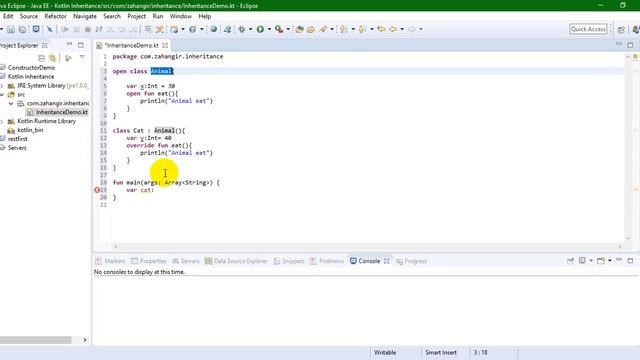Open the Open Console dropdown arrow
This screenshot has width=640, height=360.
tap(610, 260)
